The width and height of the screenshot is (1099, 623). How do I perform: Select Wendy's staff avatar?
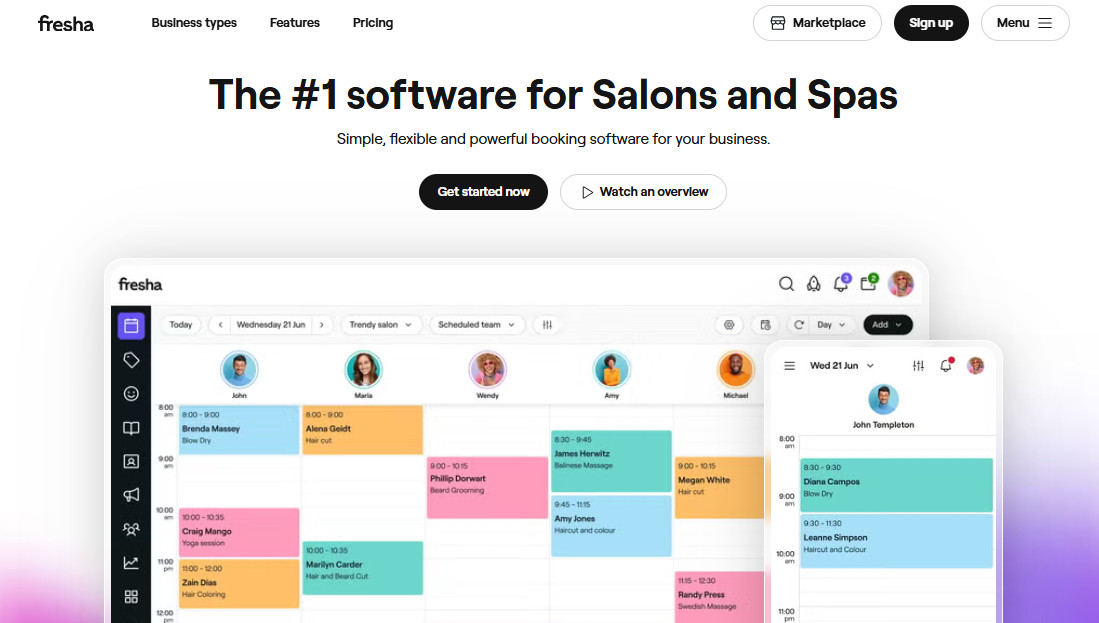coord(487,369)
